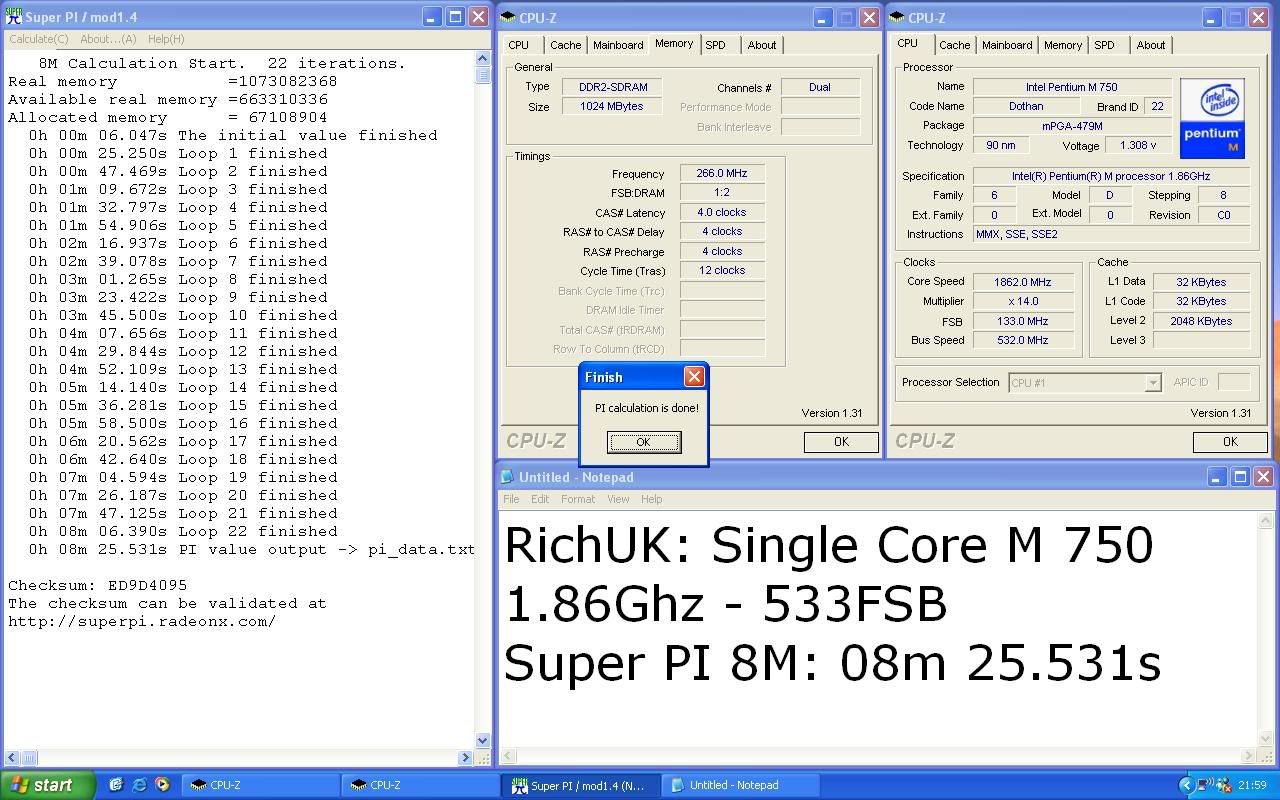Click title icon of CPU-Z processor window
The image size is (1280, 800).
point(897,17)
